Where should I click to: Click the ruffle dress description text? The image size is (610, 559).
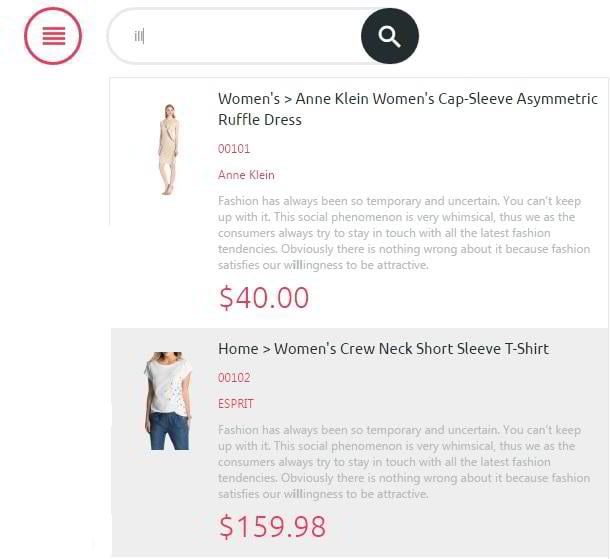[x=404, y=233]
